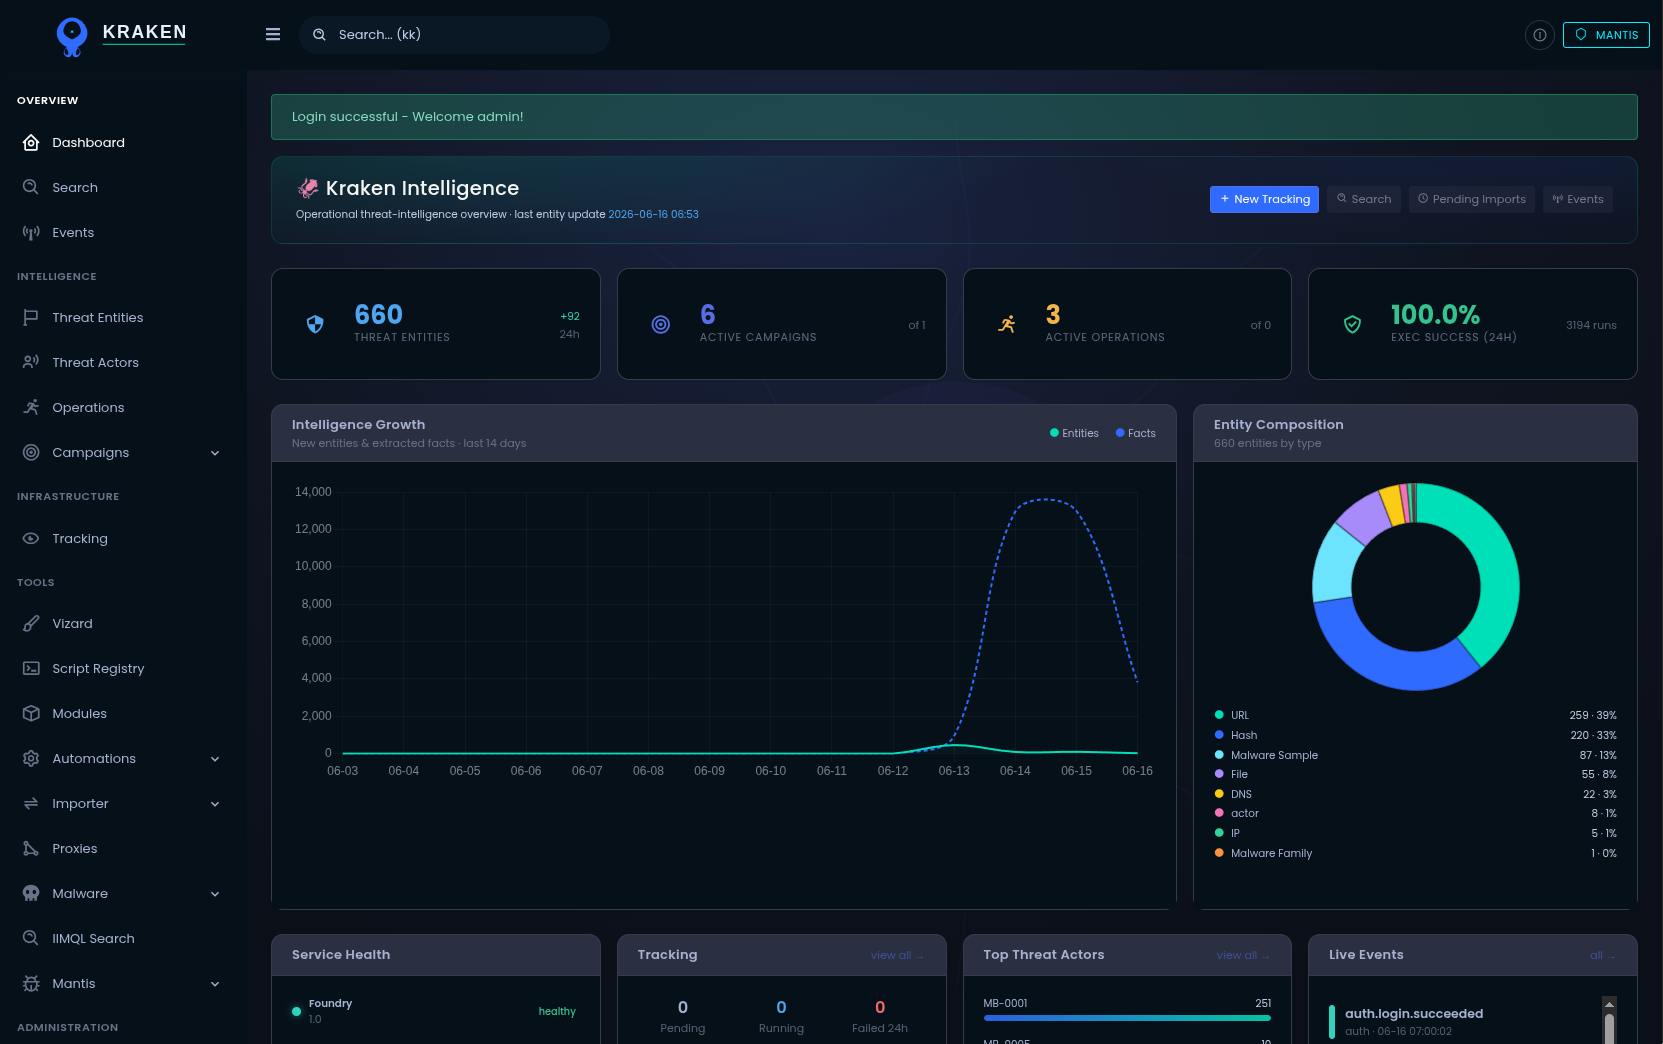Viewport: 1663px width, 1044px height.
Task: Click the Vizard brush icon
Action: 31,624
